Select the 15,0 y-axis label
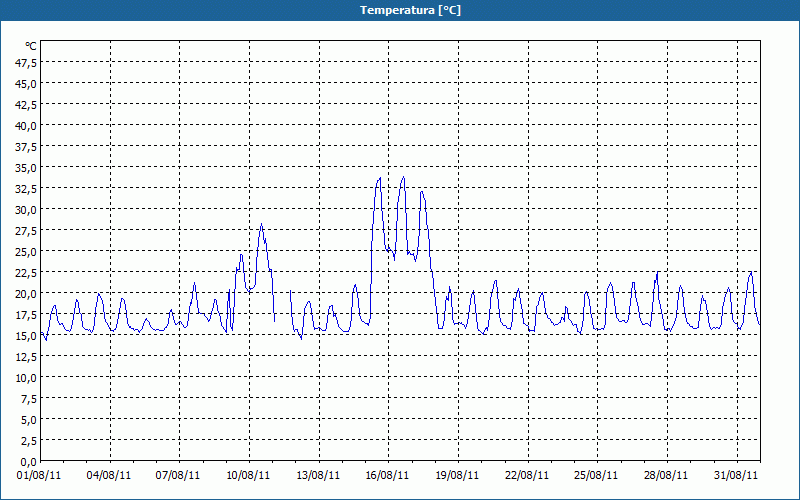The height and width of the screenshot is (500, 800). click(x=26, y=336)
